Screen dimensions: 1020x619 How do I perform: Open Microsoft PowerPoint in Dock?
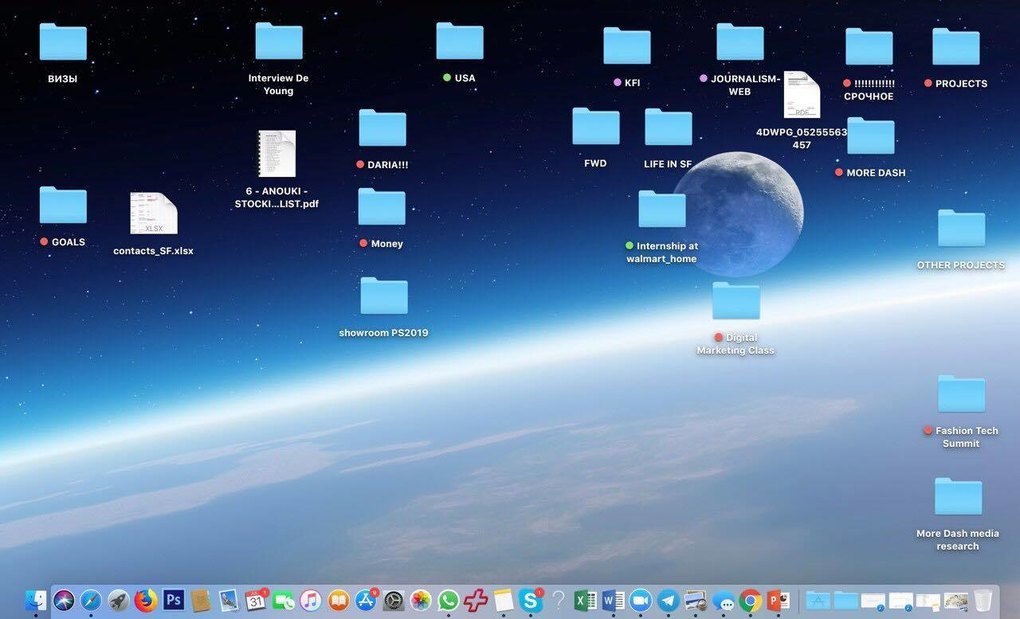point(778,600)
